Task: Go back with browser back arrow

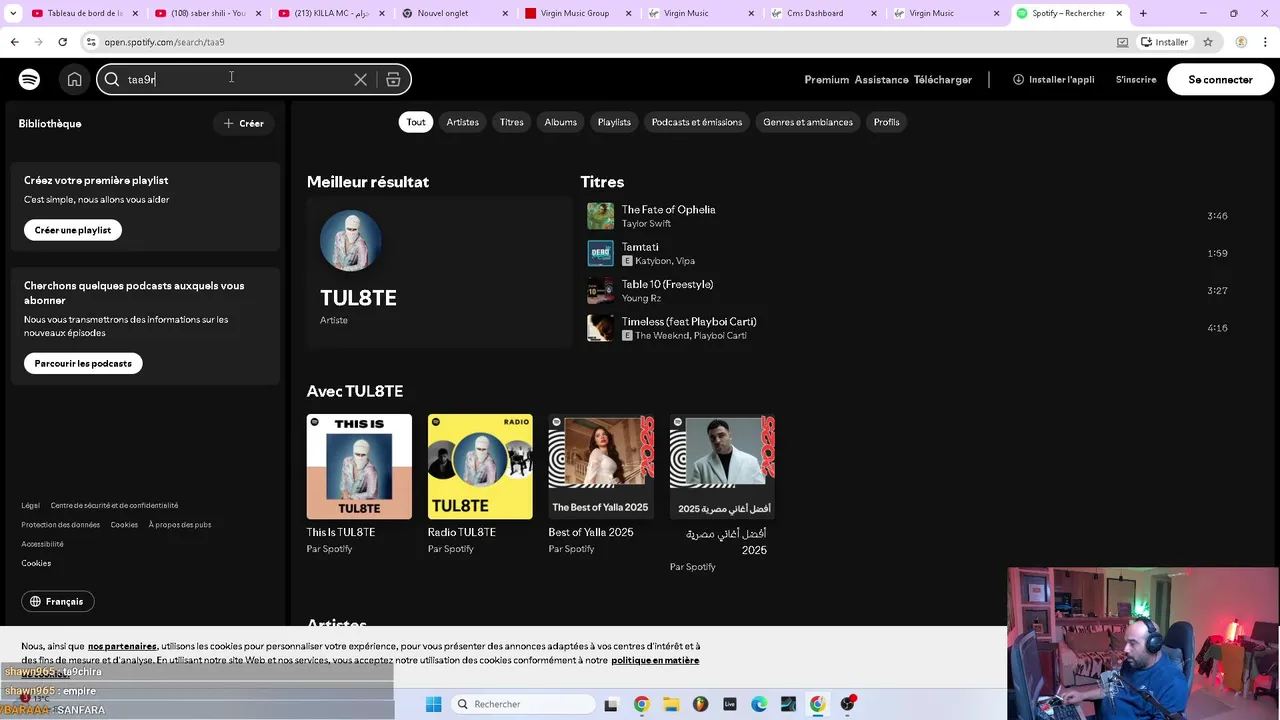Action: [x=14, y=42]
